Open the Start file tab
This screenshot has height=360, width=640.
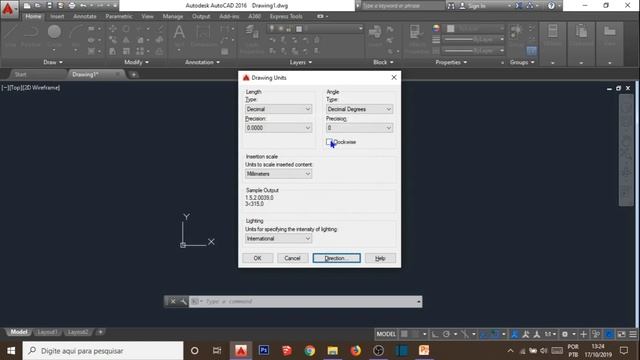[20, 74]
